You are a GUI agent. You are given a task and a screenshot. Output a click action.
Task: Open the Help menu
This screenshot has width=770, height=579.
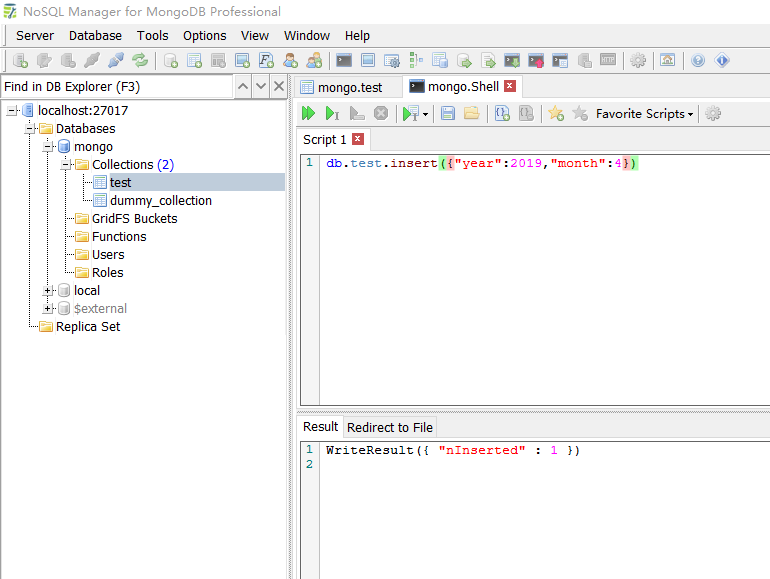(x=357, y=36)
